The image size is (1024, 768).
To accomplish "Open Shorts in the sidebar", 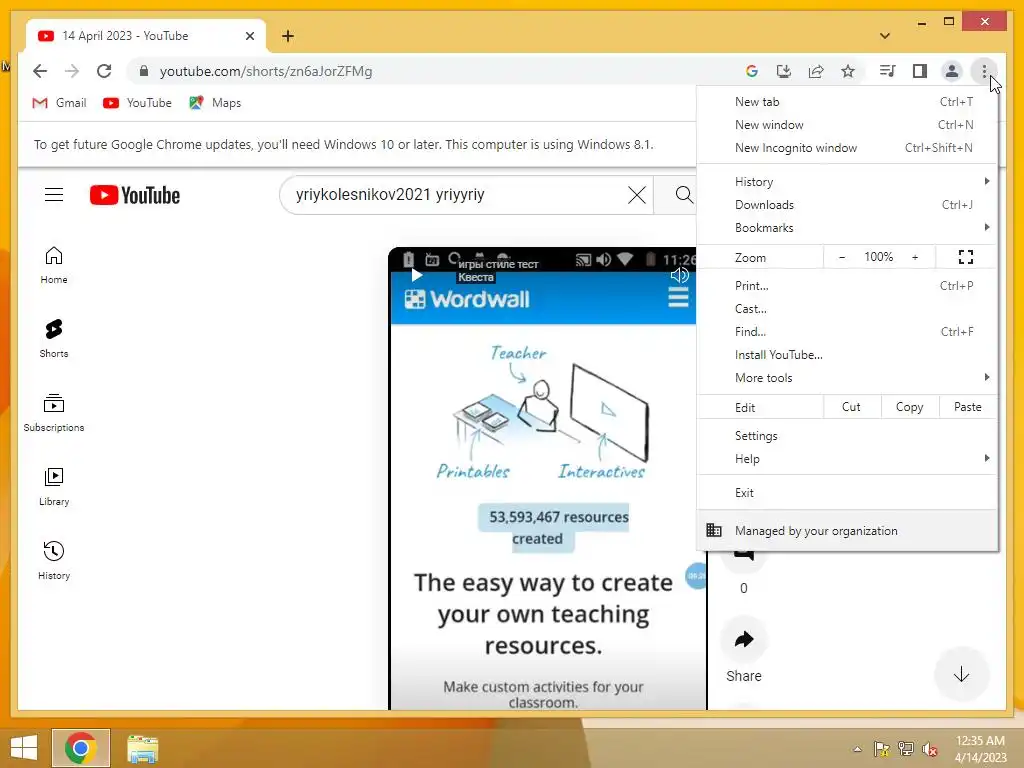I will [x=54, y=338].
